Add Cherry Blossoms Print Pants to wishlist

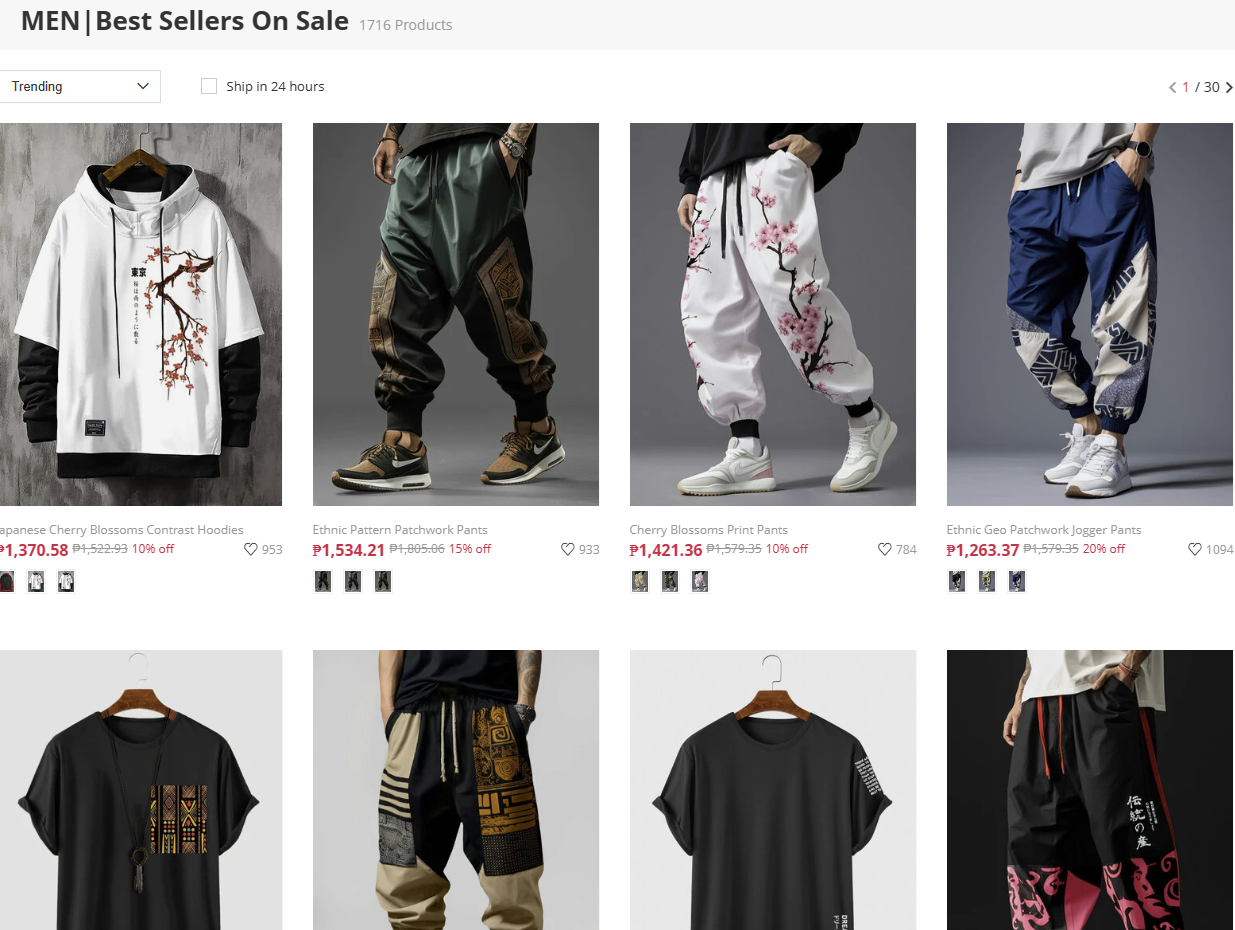pos(885,549)
